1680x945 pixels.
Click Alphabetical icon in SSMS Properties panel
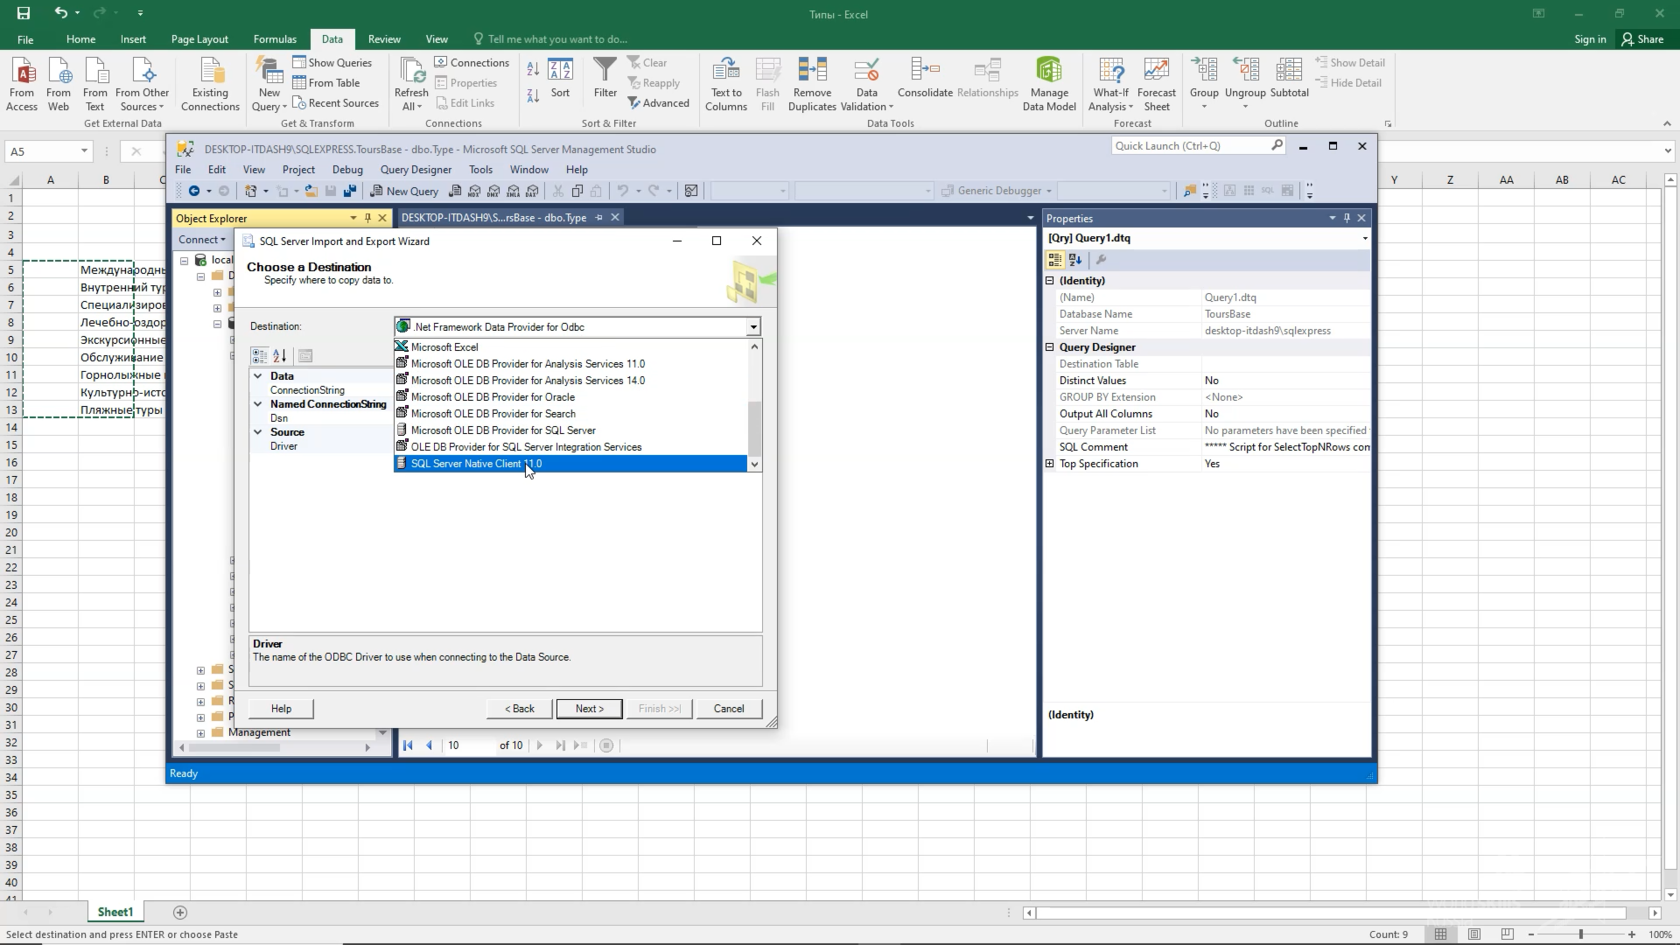tap(1075, 260)
